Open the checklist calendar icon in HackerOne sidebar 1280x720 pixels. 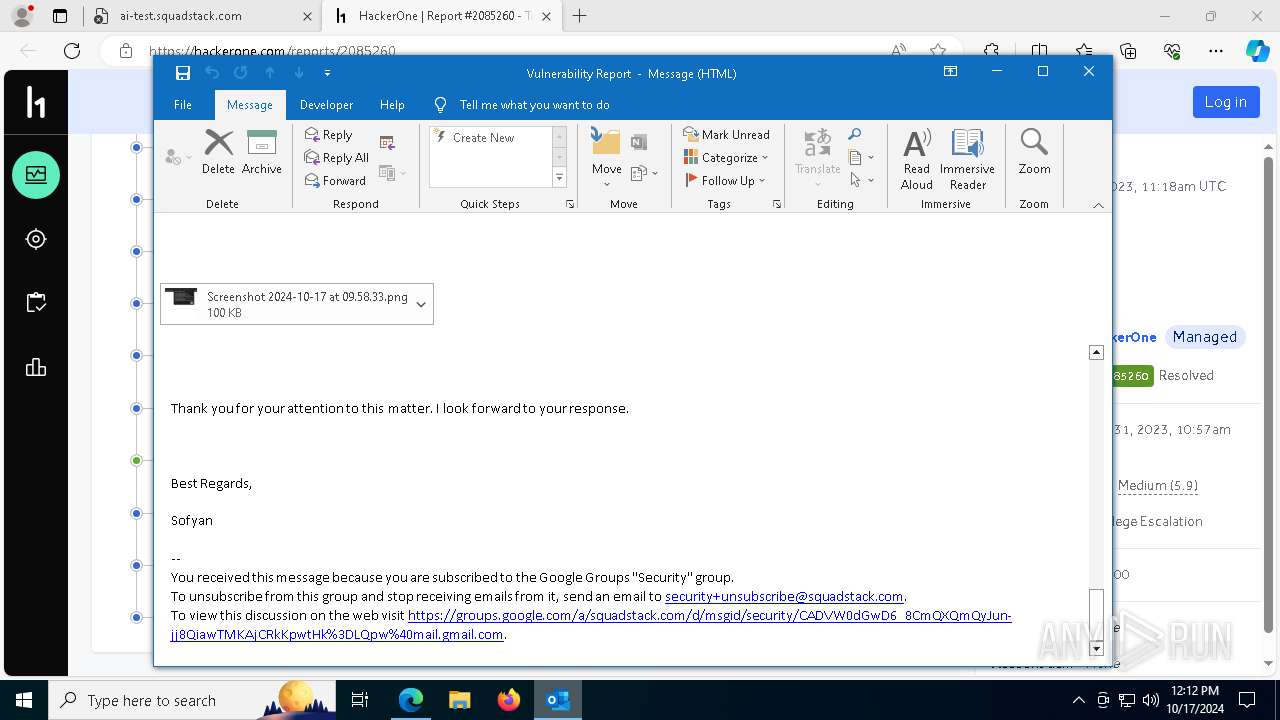(36, 303)
